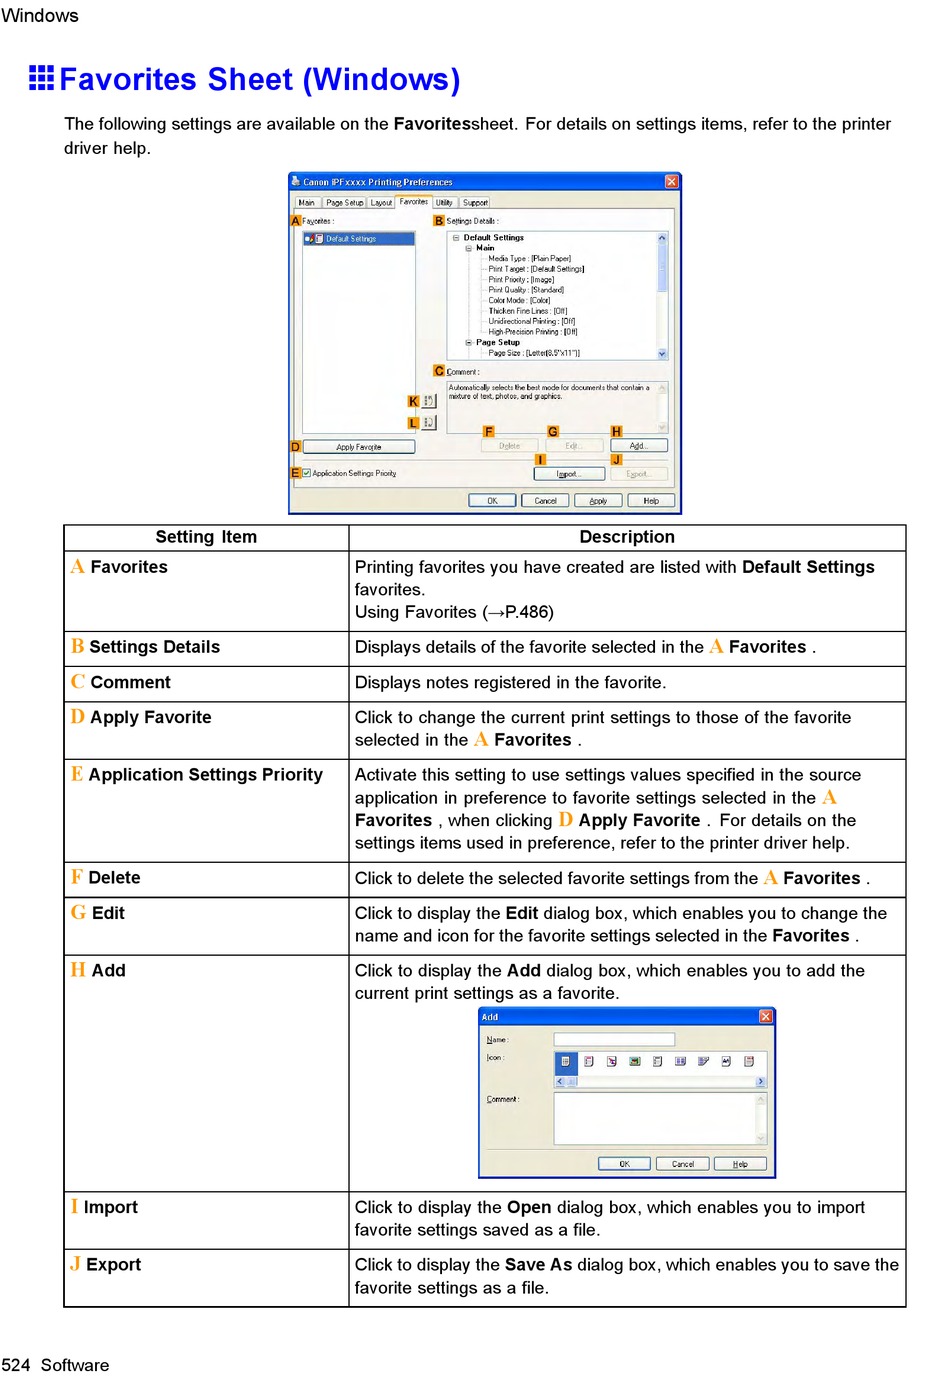Open the Utility tab

coord(444,203)
